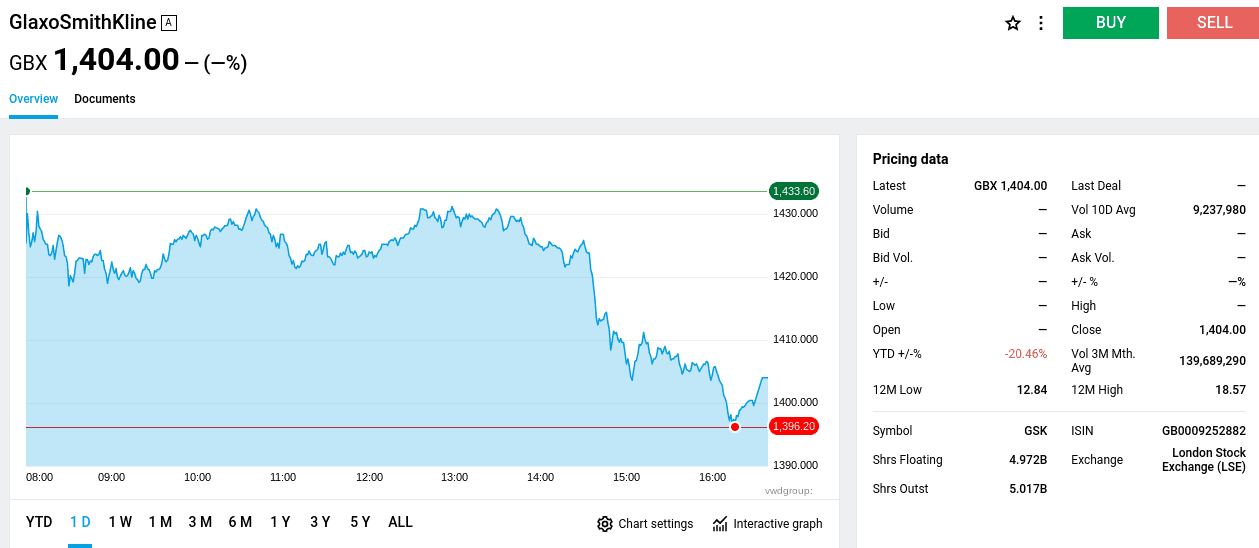Click the Symbol value GSK
The width and height of the screenshot is (1259, 548).
[1035, 431]
